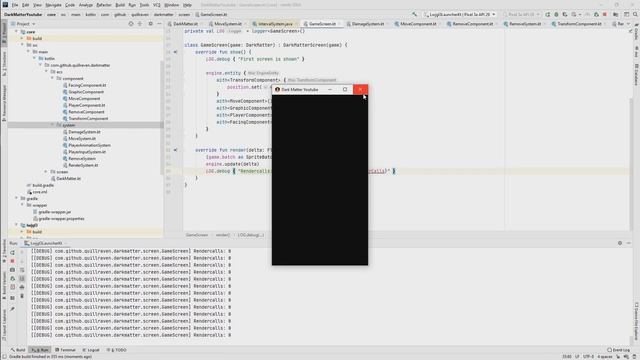Click the build hammer icon

[x=415, y=14]
